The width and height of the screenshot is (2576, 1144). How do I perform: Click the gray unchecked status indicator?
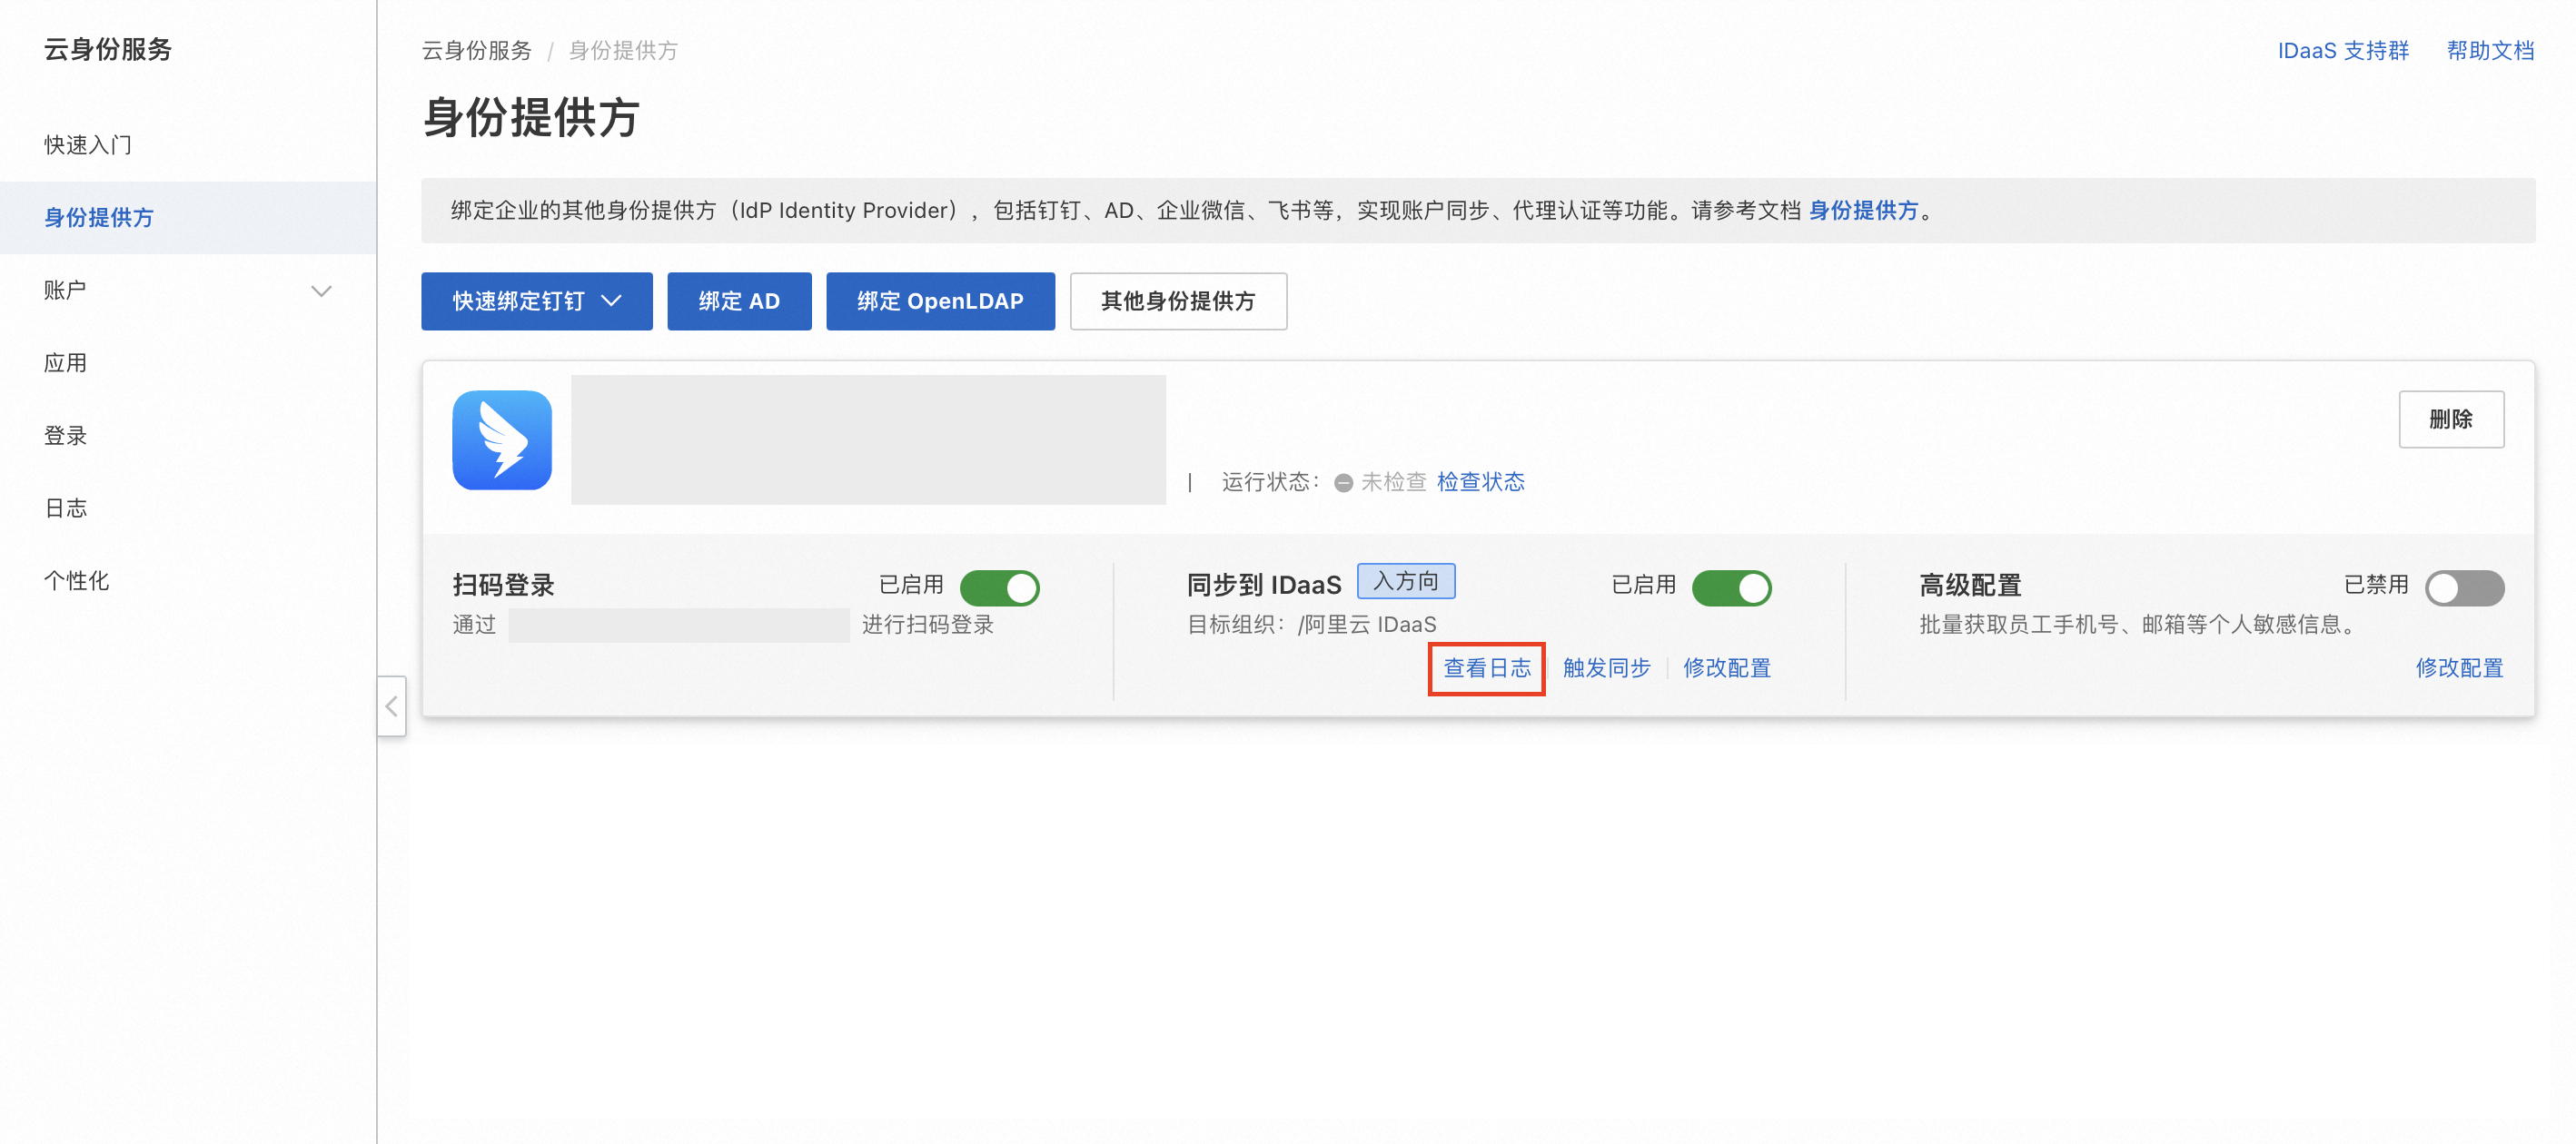point(1344,483)
